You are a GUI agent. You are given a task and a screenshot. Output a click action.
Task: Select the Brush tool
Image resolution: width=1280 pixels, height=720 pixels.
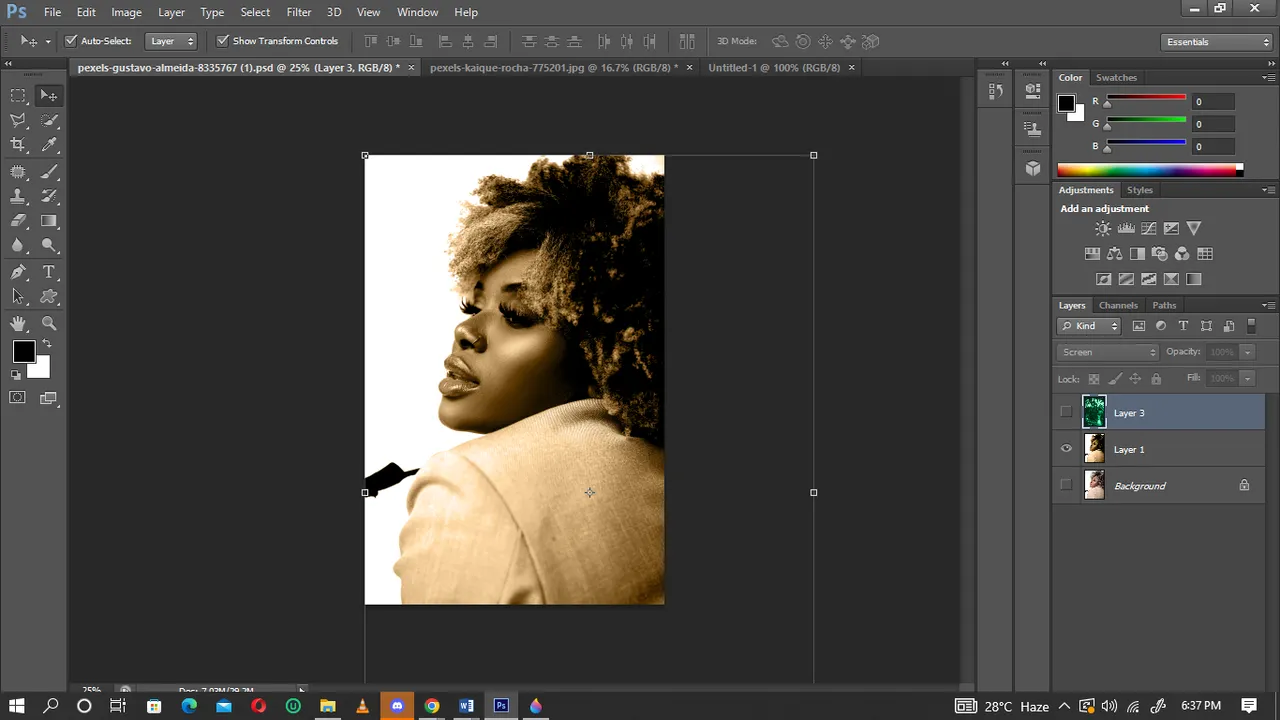pyautogui.click(x=49, y=171)
